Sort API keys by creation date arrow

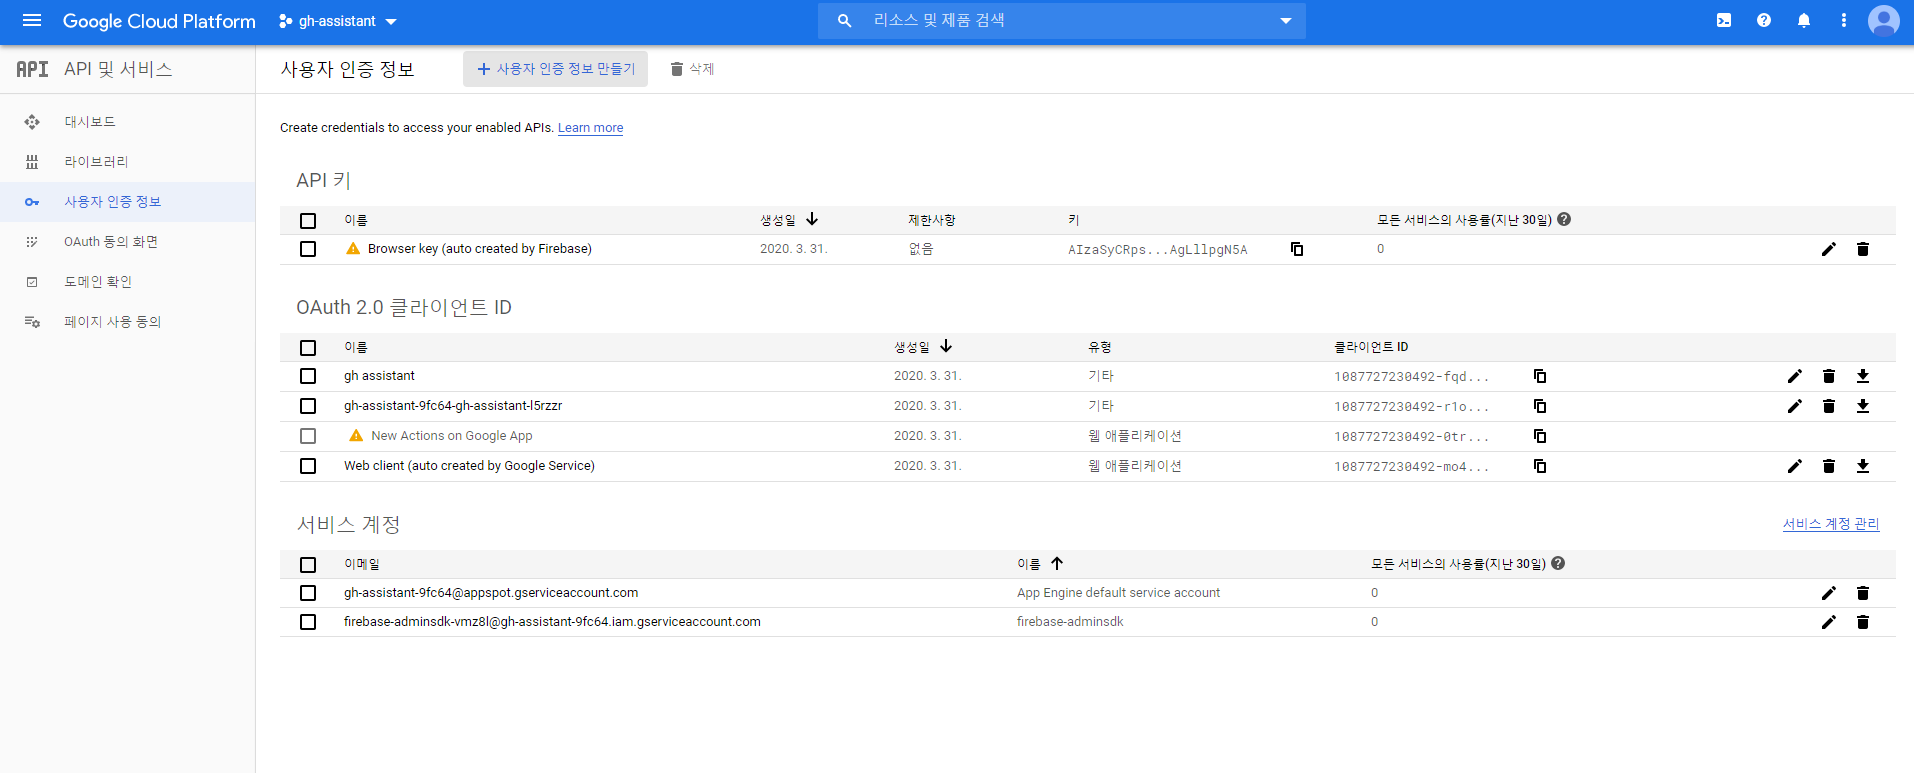tap(812, 219)
